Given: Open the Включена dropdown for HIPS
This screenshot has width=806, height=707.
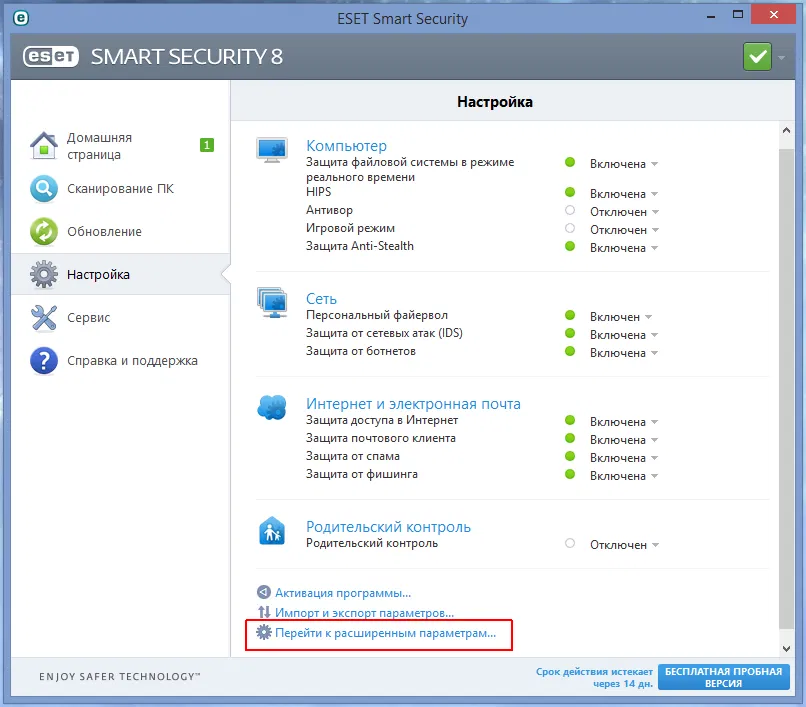Looking at the screenshot, I should pyautogui.click(x=624, y=194).
